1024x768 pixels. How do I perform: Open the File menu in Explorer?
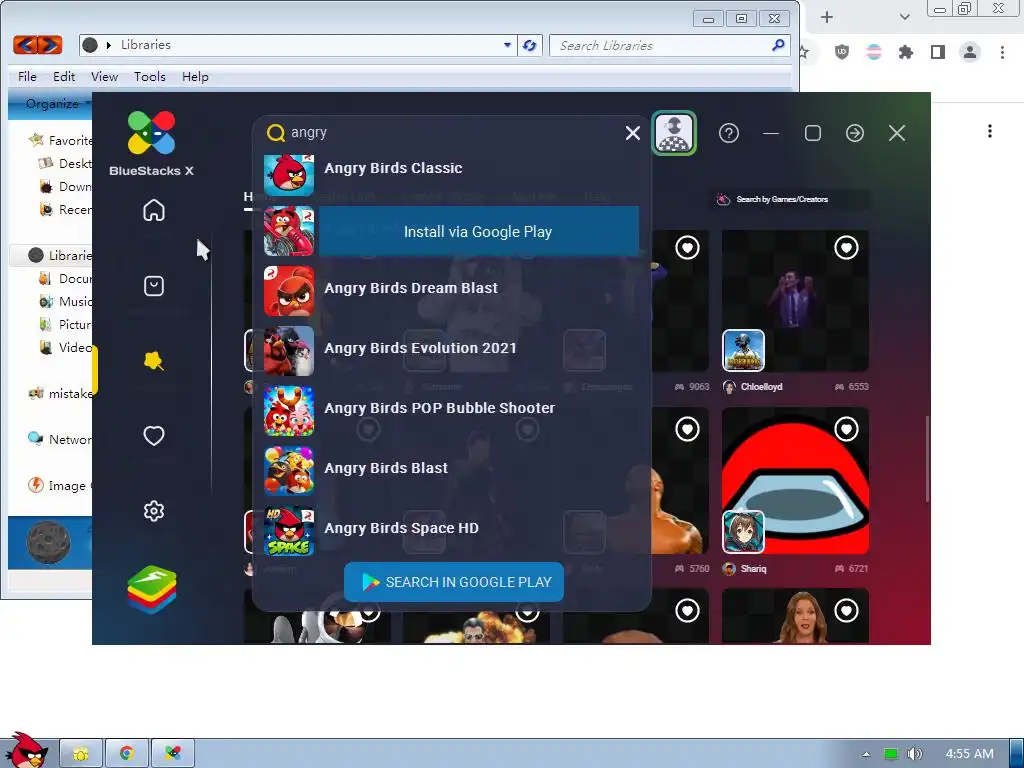coord(27,76)
